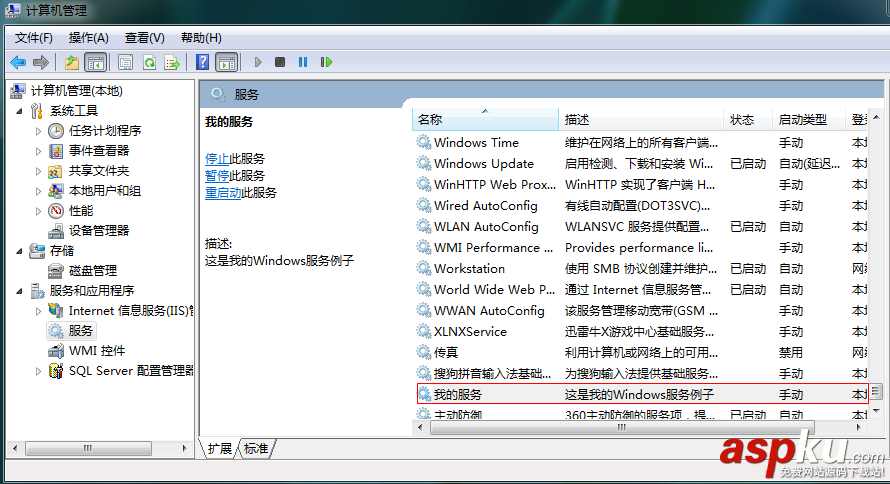890x484 pixels.
Task: Select 任务计划程序 tree item
Action: pyautogui.click(x=104, y=131)
